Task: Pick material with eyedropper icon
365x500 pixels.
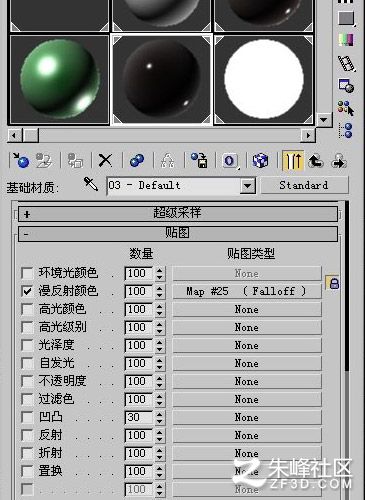Action: [91, 184]
